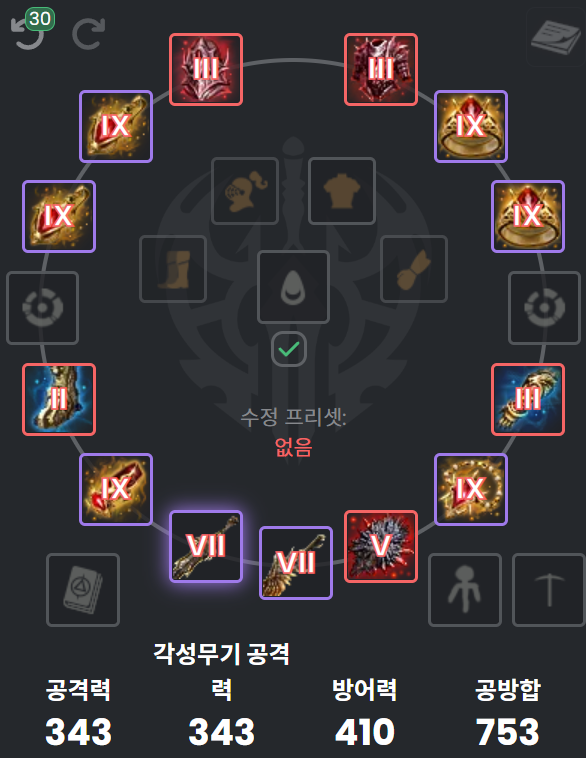Select the blue gloves slot marked III

(x=528, y=399)
